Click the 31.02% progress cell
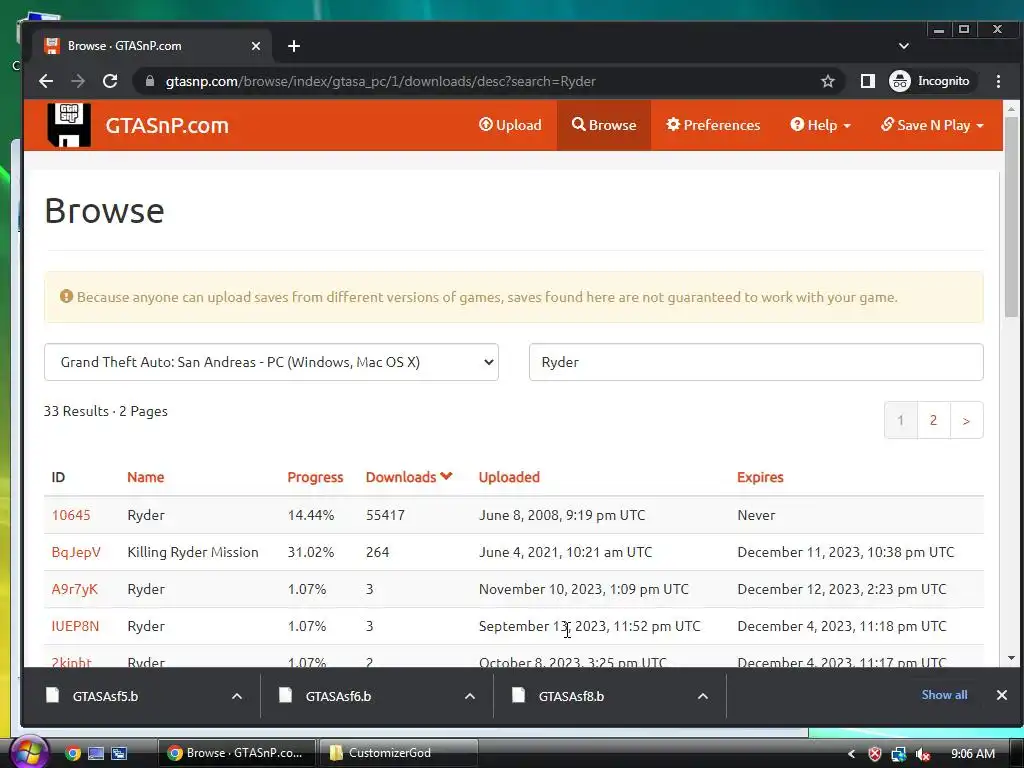 tap(310, 552)
